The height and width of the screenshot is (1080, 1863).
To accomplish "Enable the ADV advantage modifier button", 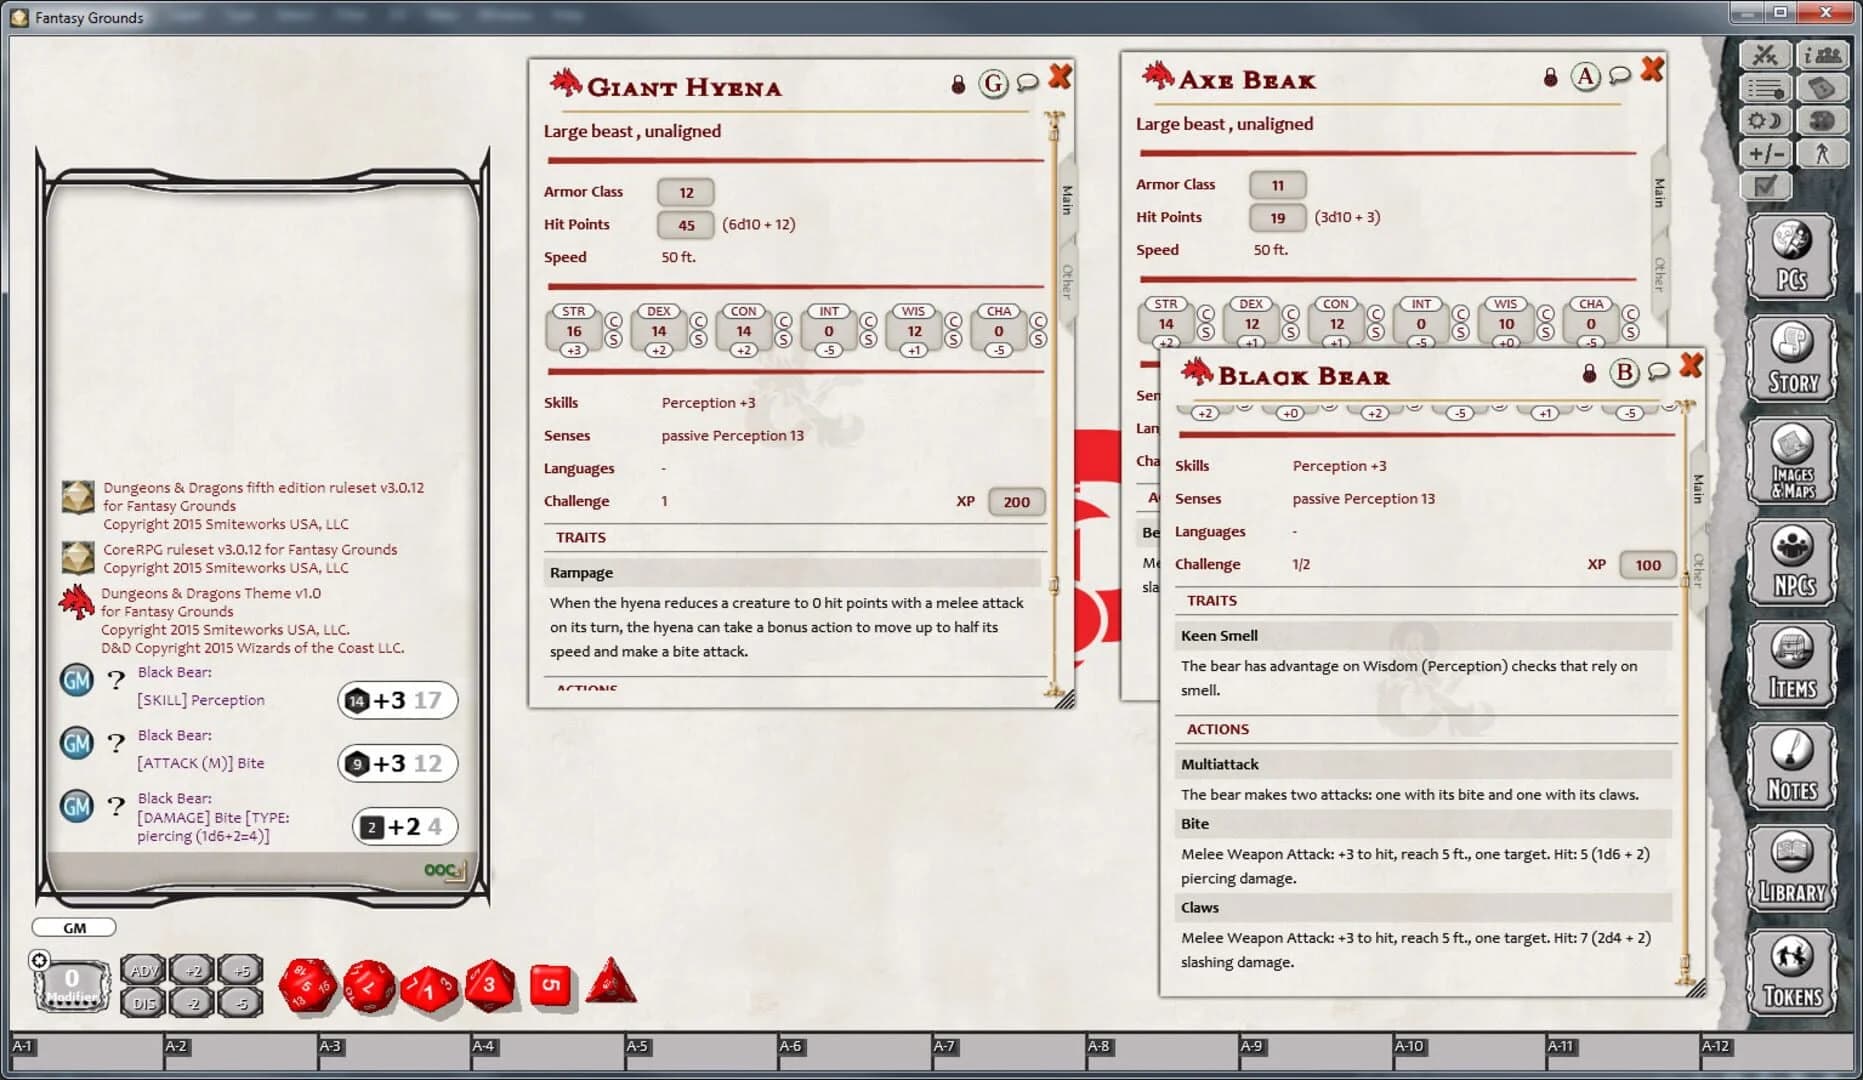I will (144, 969).
